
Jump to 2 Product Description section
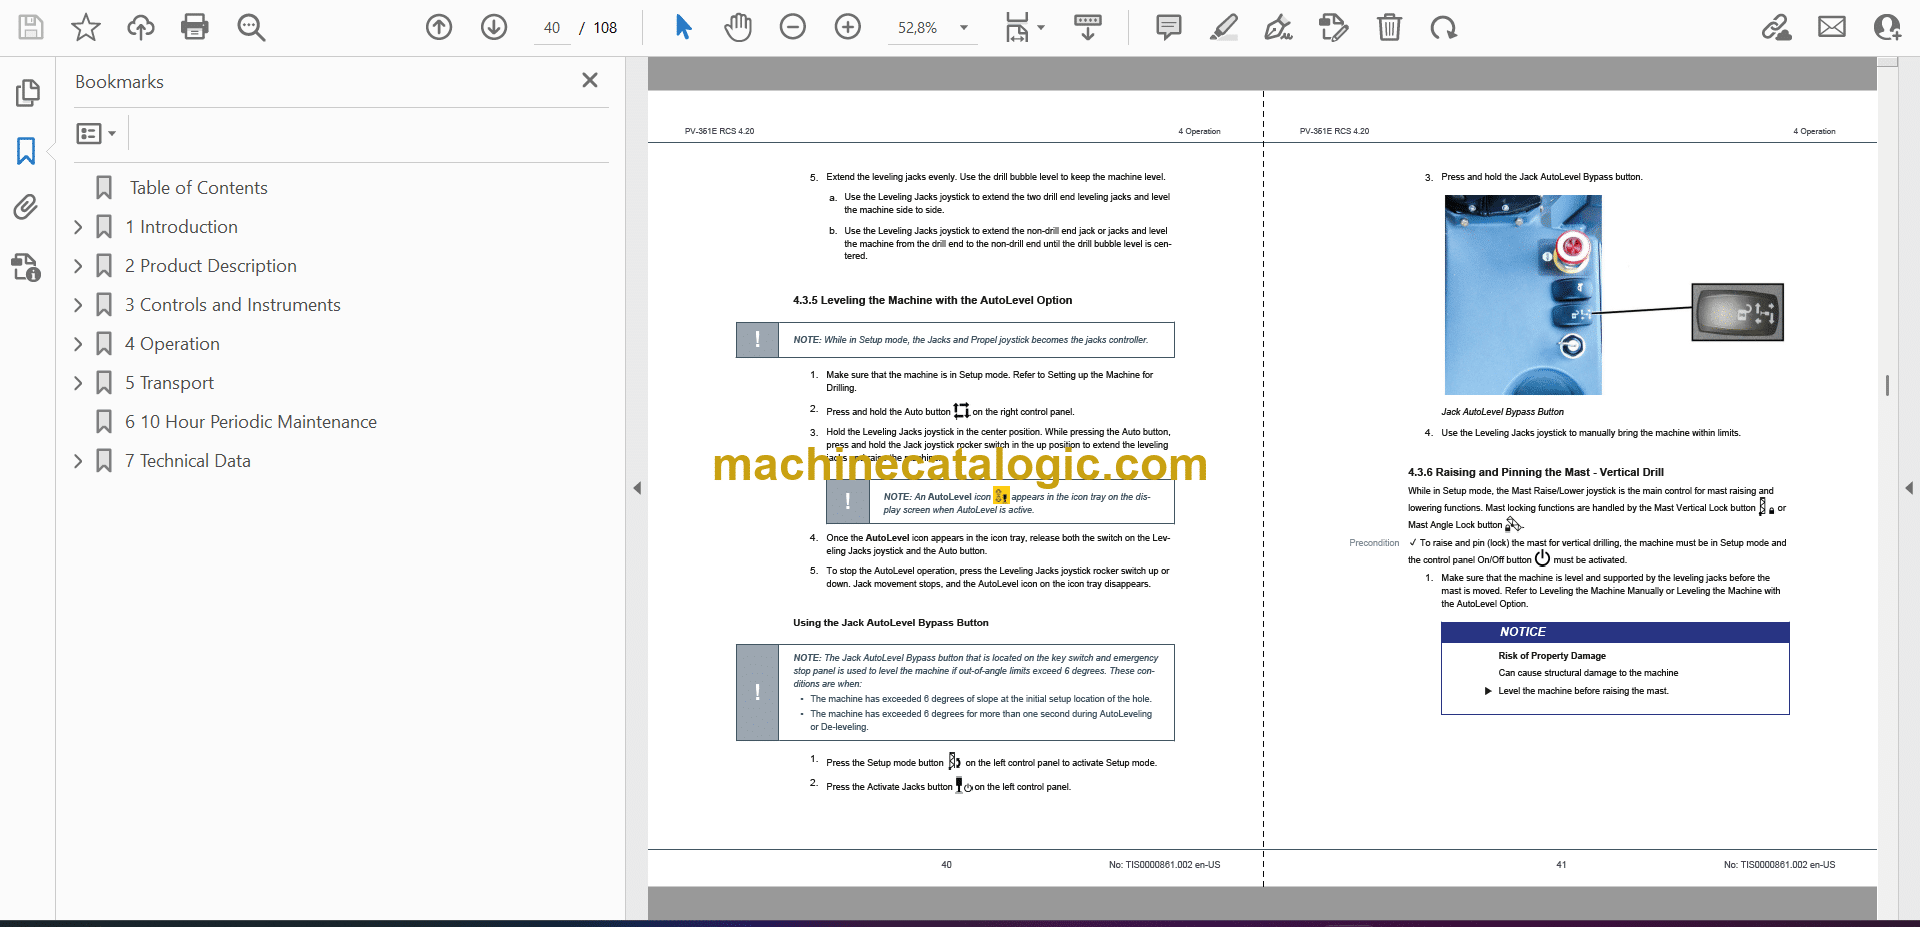pyautogui.click(x=211, y=266)
